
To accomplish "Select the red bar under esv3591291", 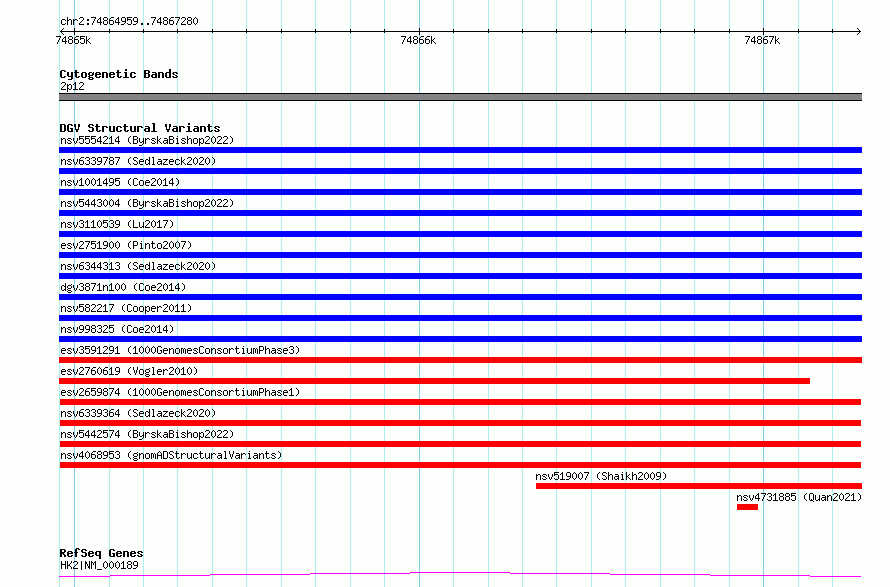I will 460,360.
